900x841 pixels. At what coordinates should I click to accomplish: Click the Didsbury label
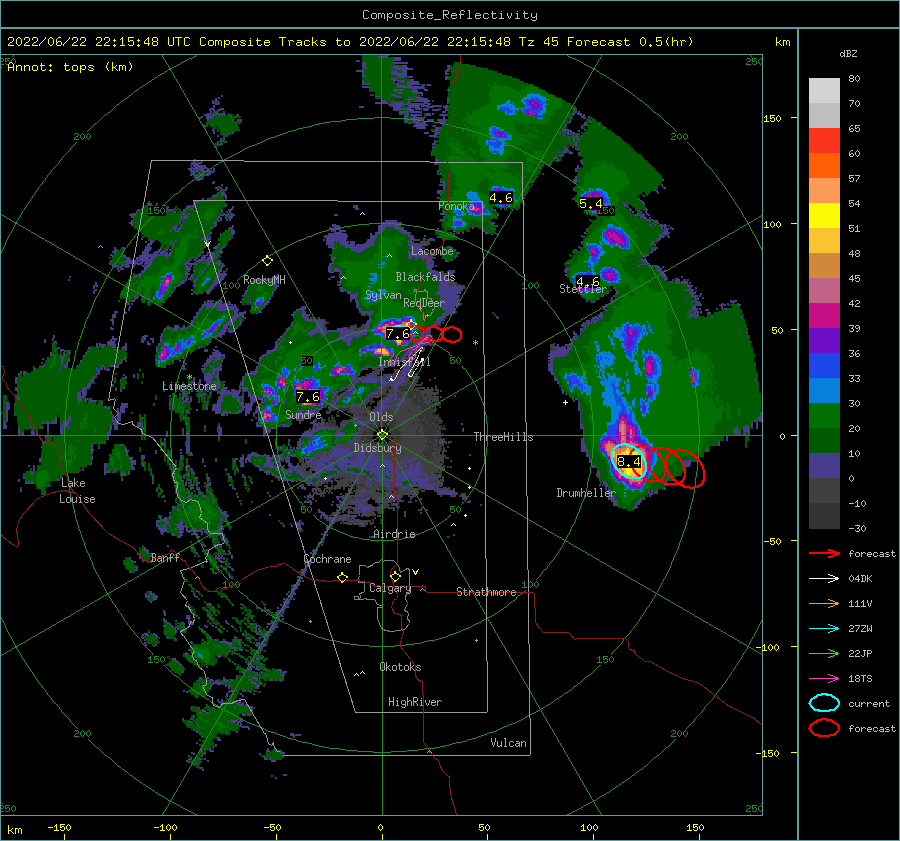[377, 448]
